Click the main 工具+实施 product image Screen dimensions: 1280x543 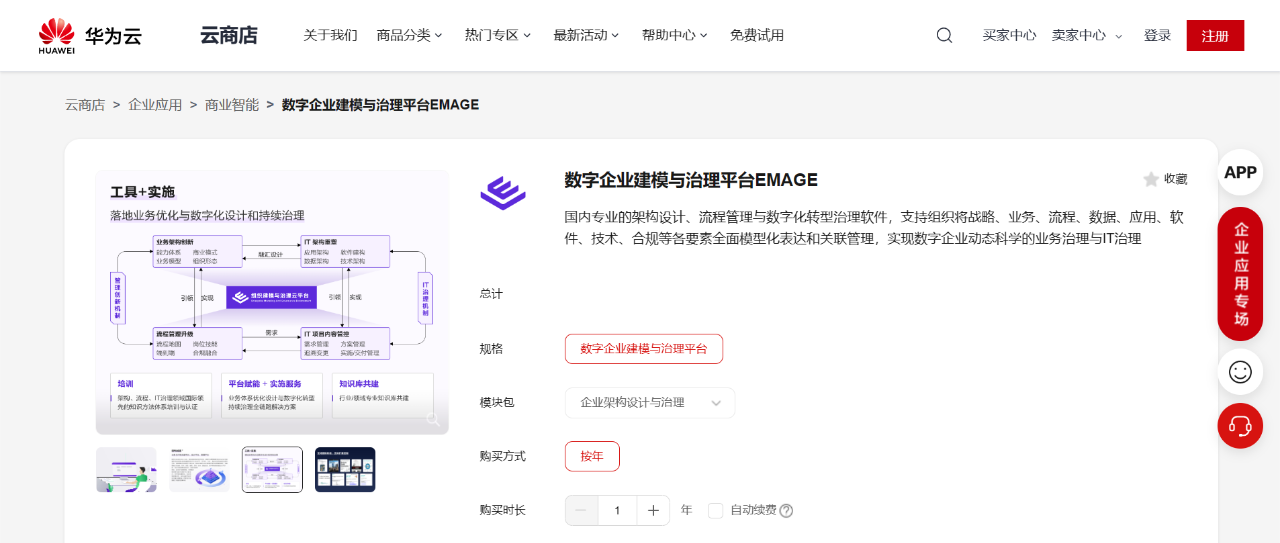pos(272,302)
